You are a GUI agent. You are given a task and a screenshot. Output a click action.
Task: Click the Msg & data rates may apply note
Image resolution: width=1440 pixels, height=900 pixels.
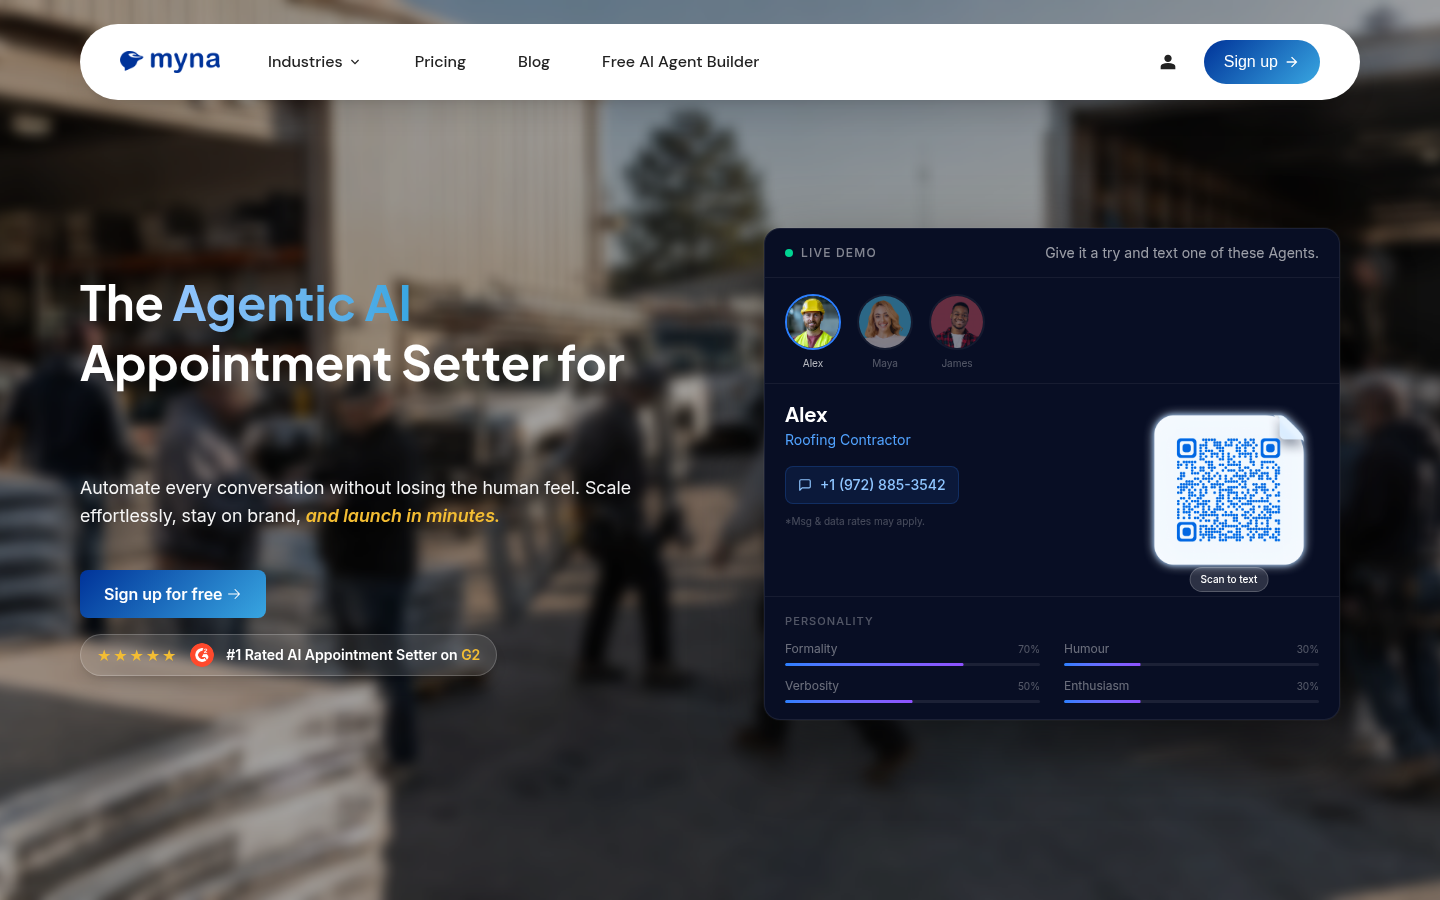pos(855,521)
